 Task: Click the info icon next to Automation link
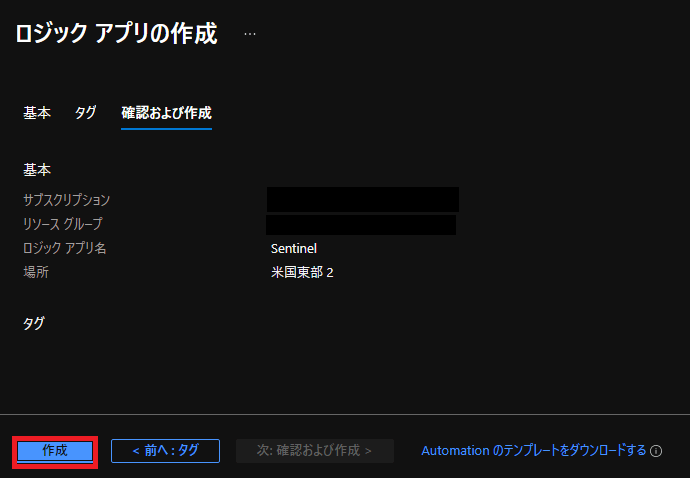click(x=657, y=451)
